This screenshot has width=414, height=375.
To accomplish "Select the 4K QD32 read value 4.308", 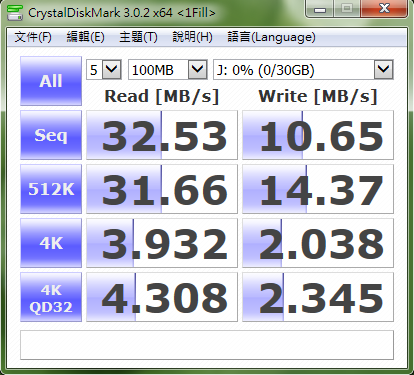I will click(162, 297).
